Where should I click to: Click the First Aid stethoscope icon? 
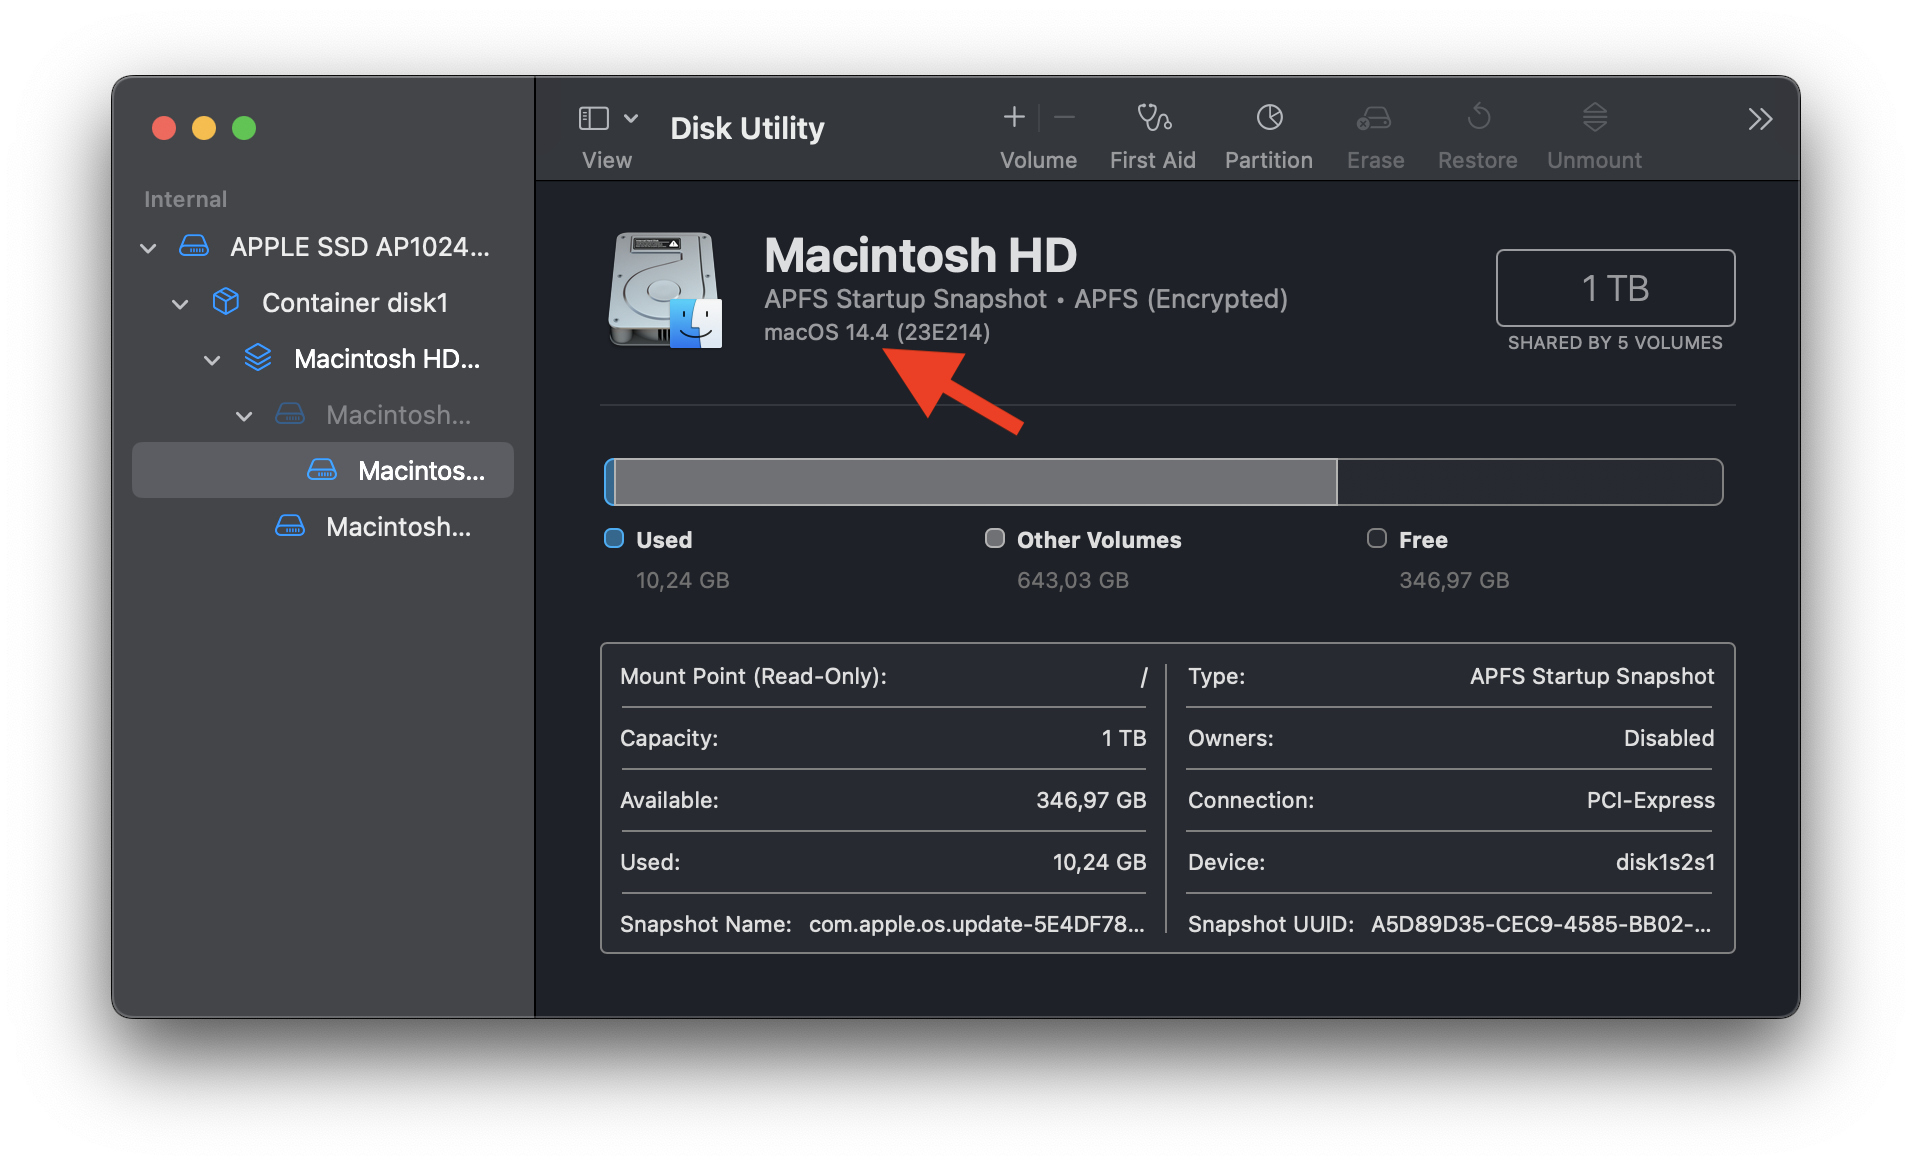tap(1153, 119)
